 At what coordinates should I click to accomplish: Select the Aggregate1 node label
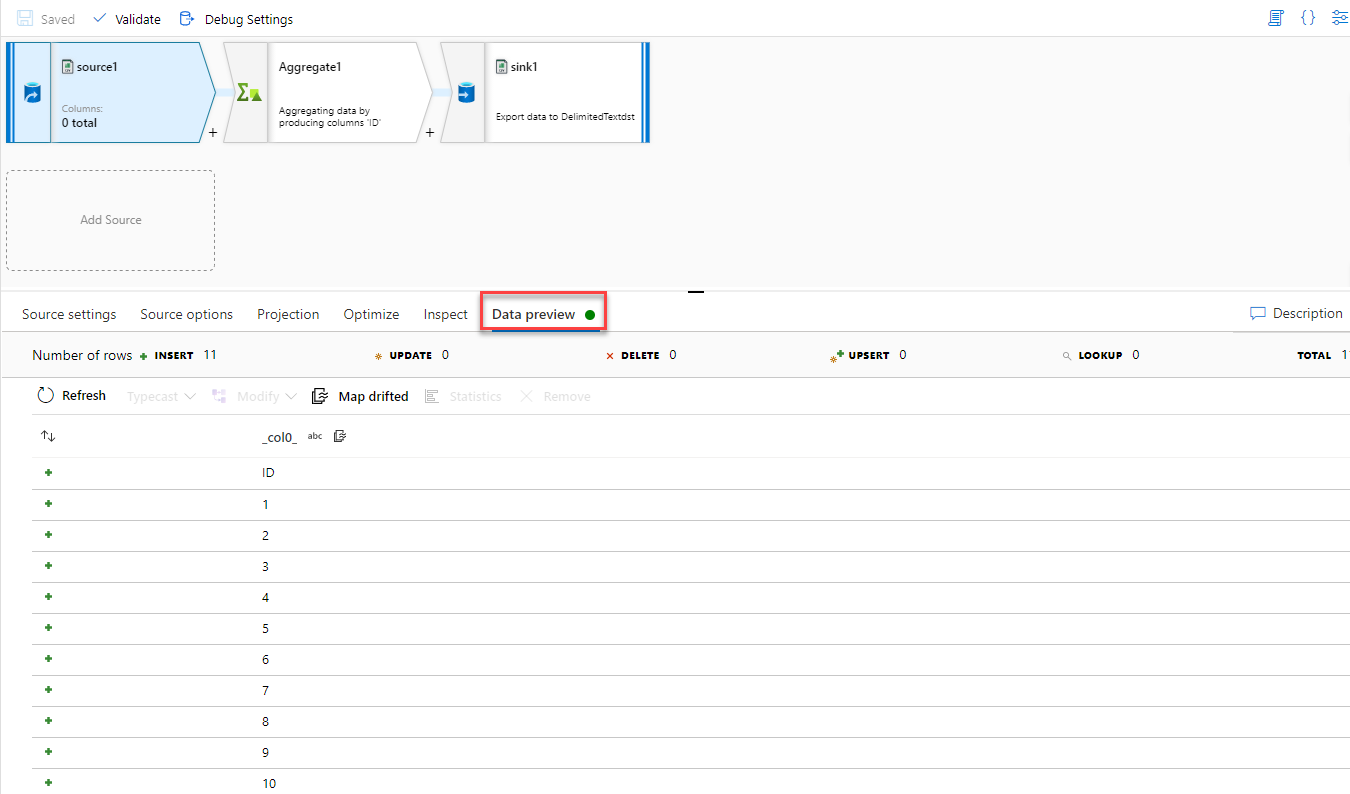(310, 67)
